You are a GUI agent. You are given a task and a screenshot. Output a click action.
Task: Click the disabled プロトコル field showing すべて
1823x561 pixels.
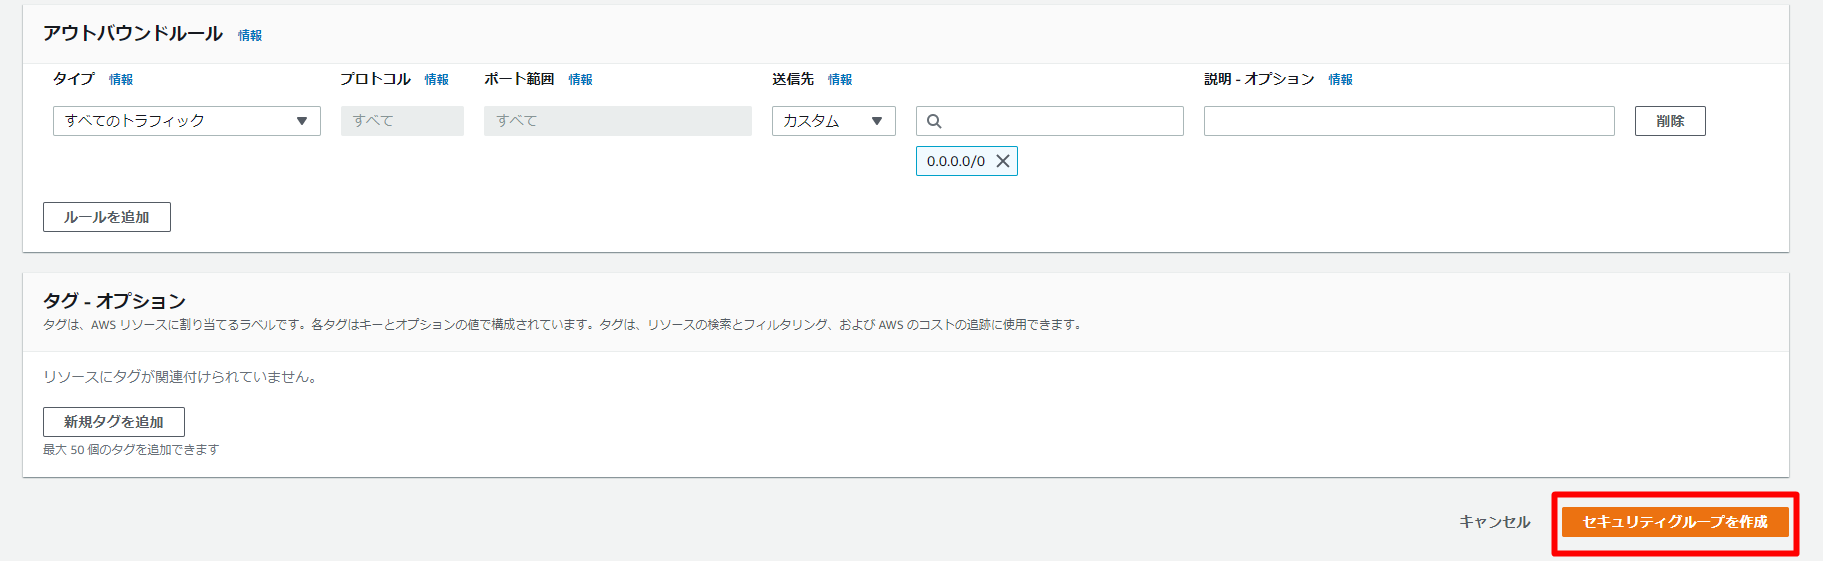402,121
